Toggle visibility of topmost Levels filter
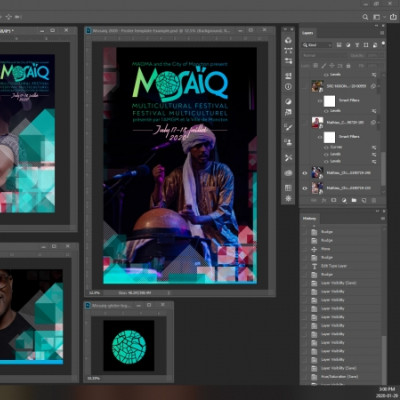400x400 pixels. [x=326, y=75]
